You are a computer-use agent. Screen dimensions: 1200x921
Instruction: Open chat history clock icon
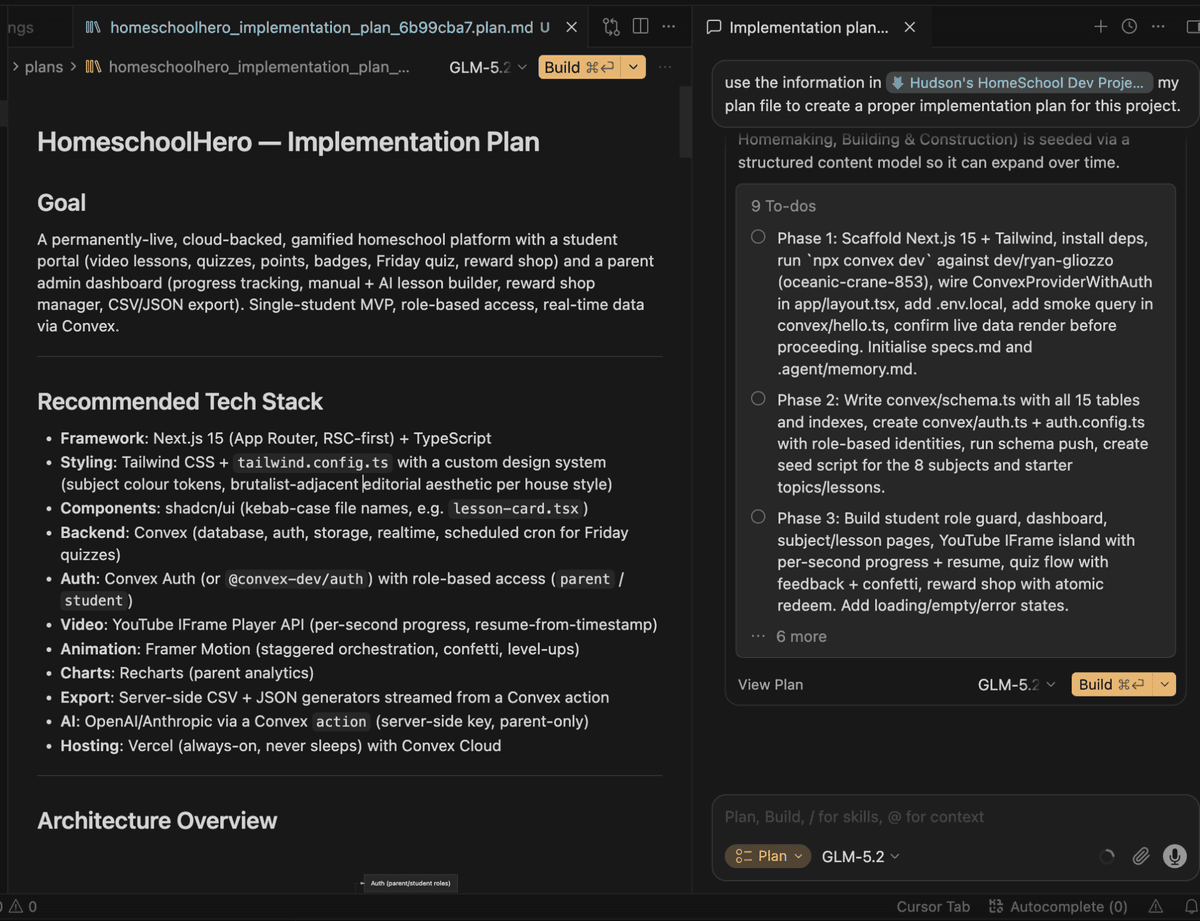[1129, 27]
